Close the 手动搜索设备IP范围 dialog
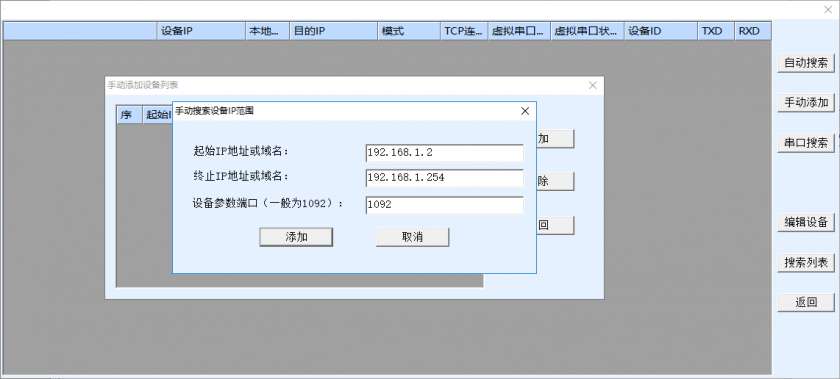 click(x=525, y=111)
